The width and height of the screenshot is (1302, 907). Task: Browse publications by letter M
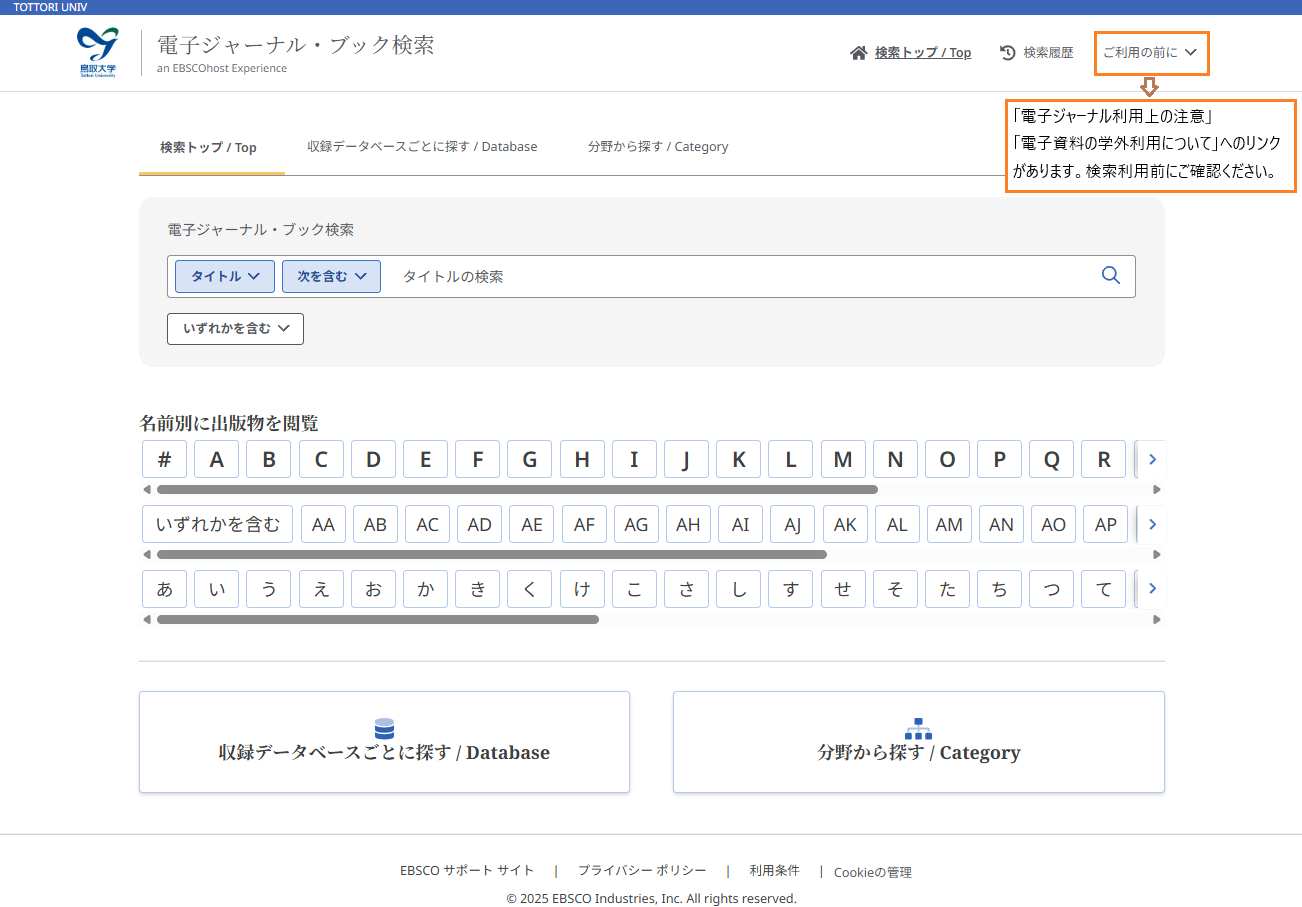coord(843,459)
